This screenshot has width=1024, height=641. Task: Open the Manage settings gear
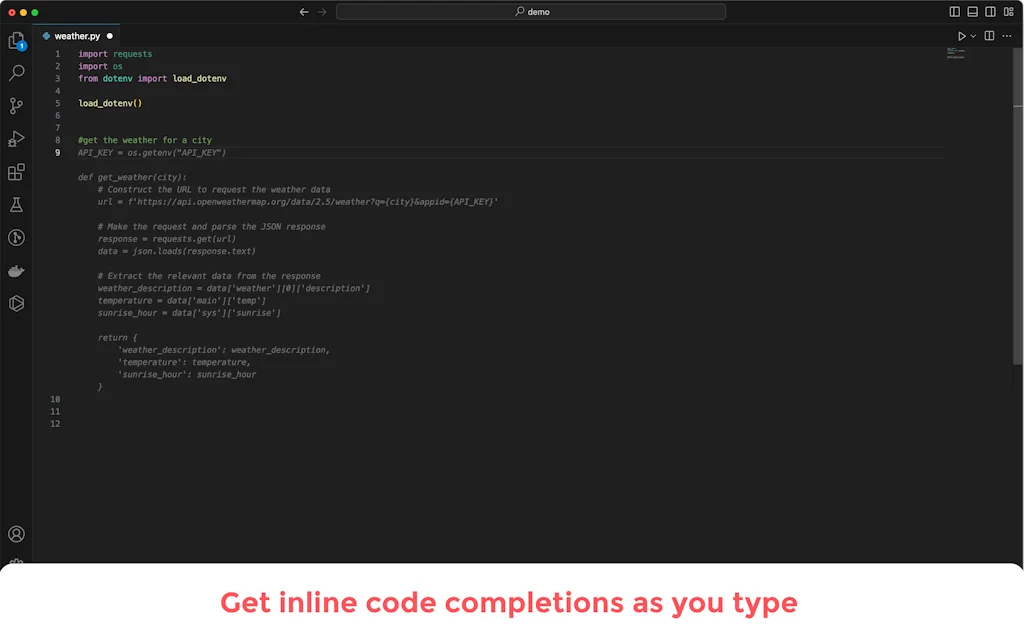tap(16, 565)
